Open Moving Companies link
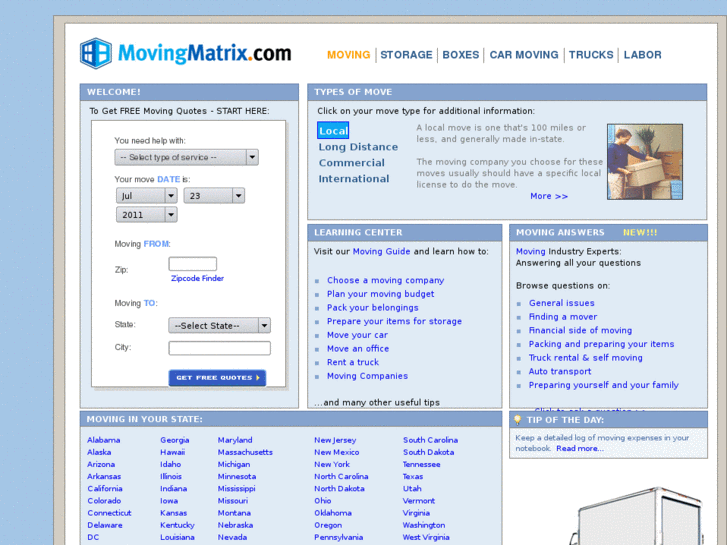Image resolution: width=727 pixels, height=545 pixels. click(367, 376)
